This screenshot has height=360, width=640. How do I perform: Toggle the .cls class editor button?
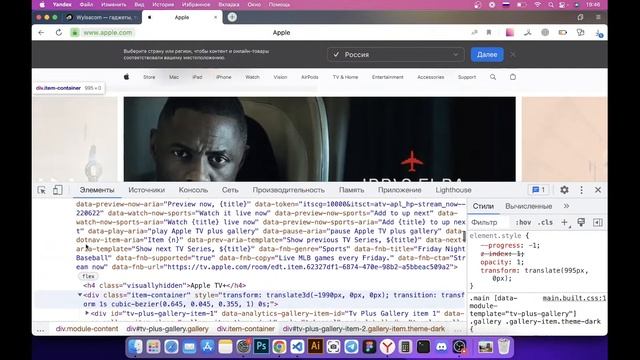[545, 222]
